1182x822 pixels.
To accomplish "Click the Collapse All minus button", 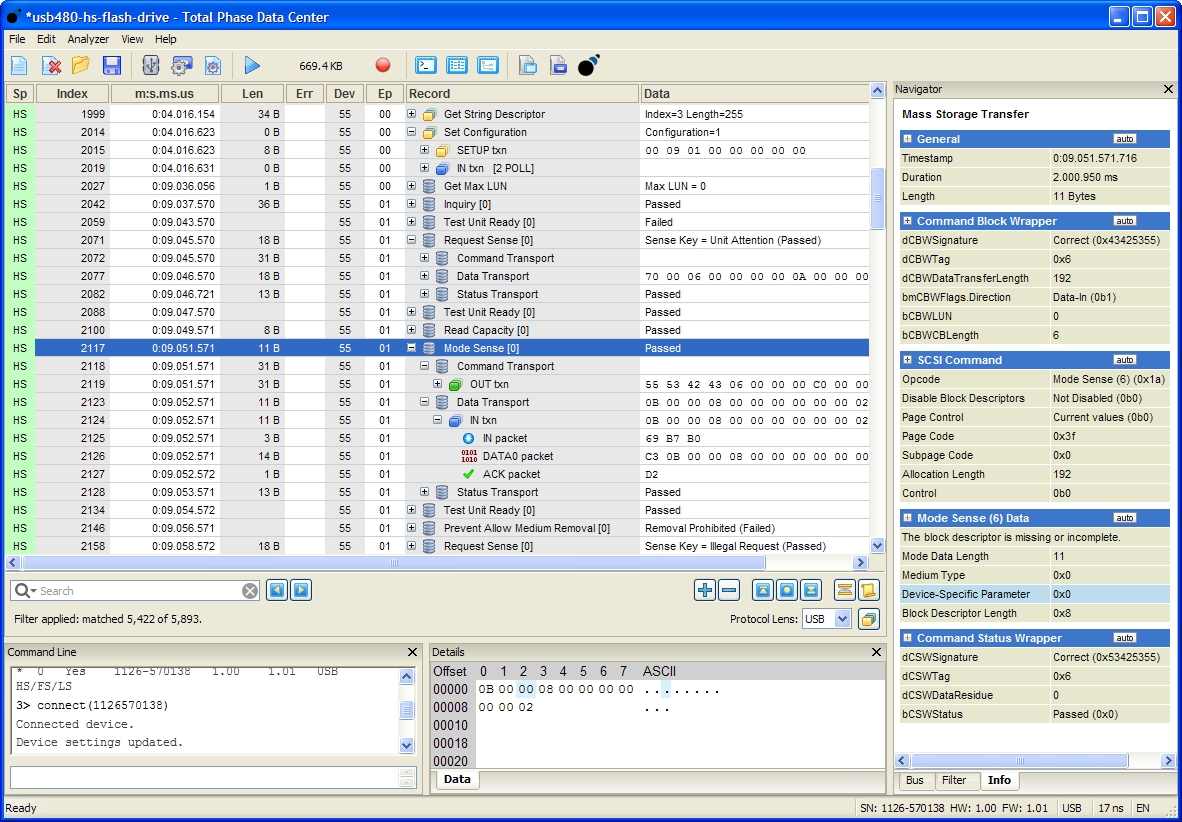I will point(729,590).
